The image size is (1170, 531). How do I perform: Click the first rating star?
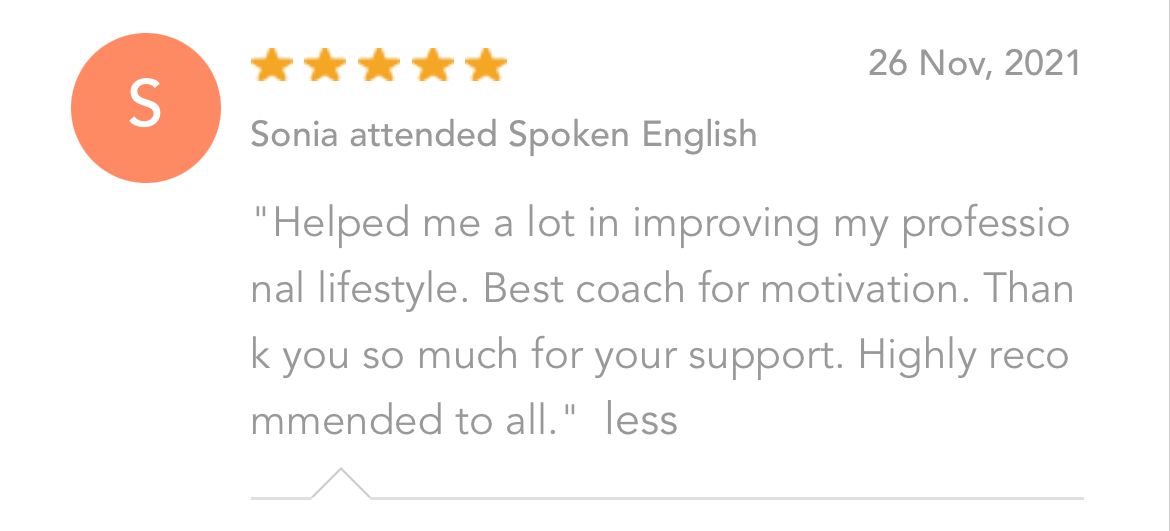270,66
